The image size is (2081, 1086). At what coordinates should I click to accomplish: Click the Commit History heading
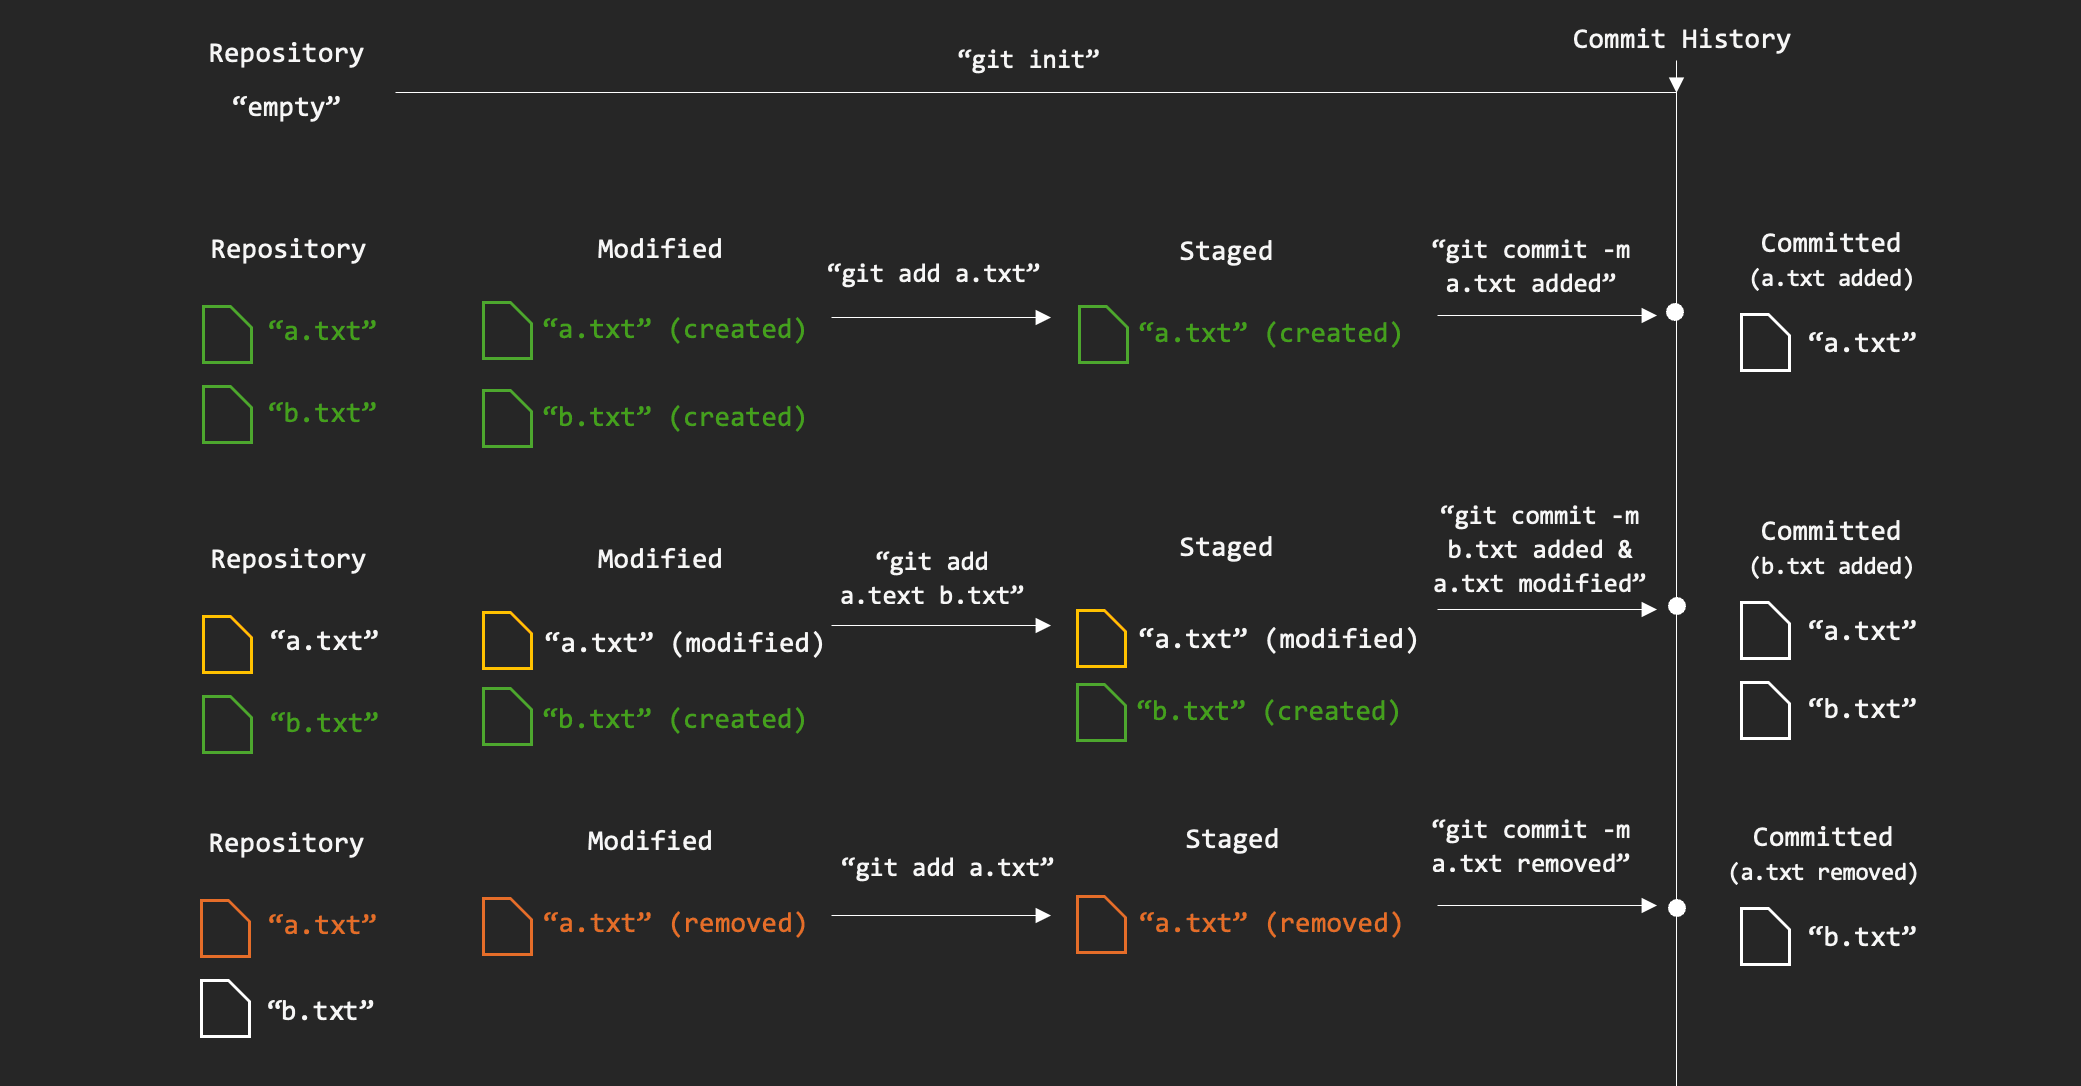point(1681,39)
